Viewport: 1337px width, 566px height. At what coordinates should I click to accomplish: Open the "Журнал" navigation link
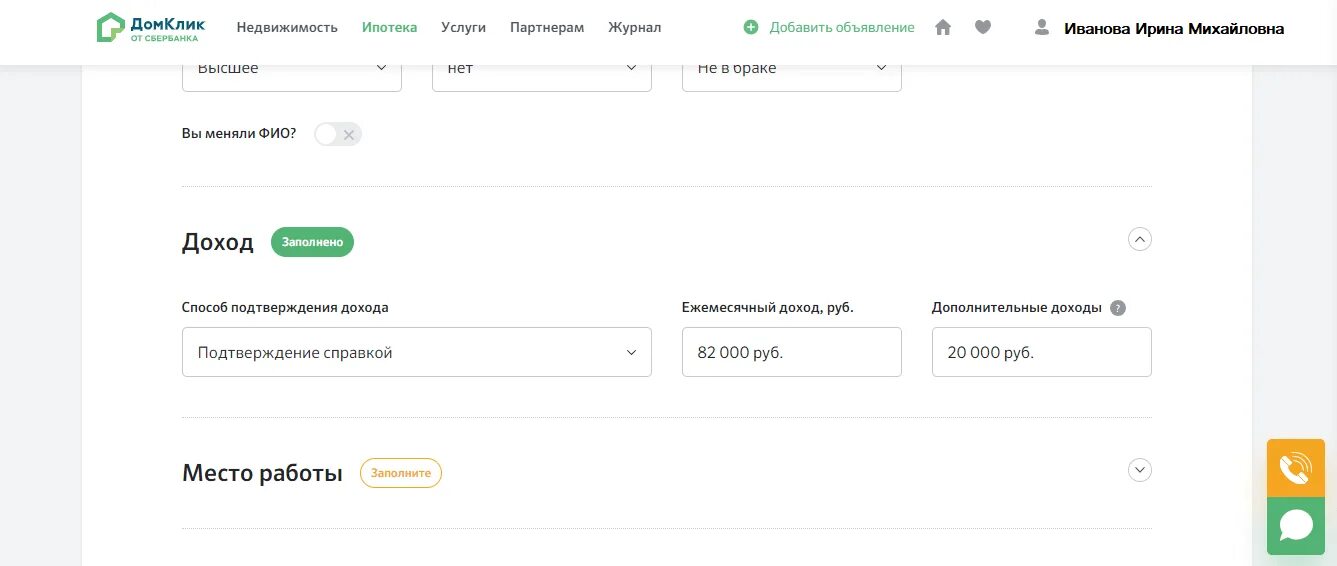tap(634, 28)
